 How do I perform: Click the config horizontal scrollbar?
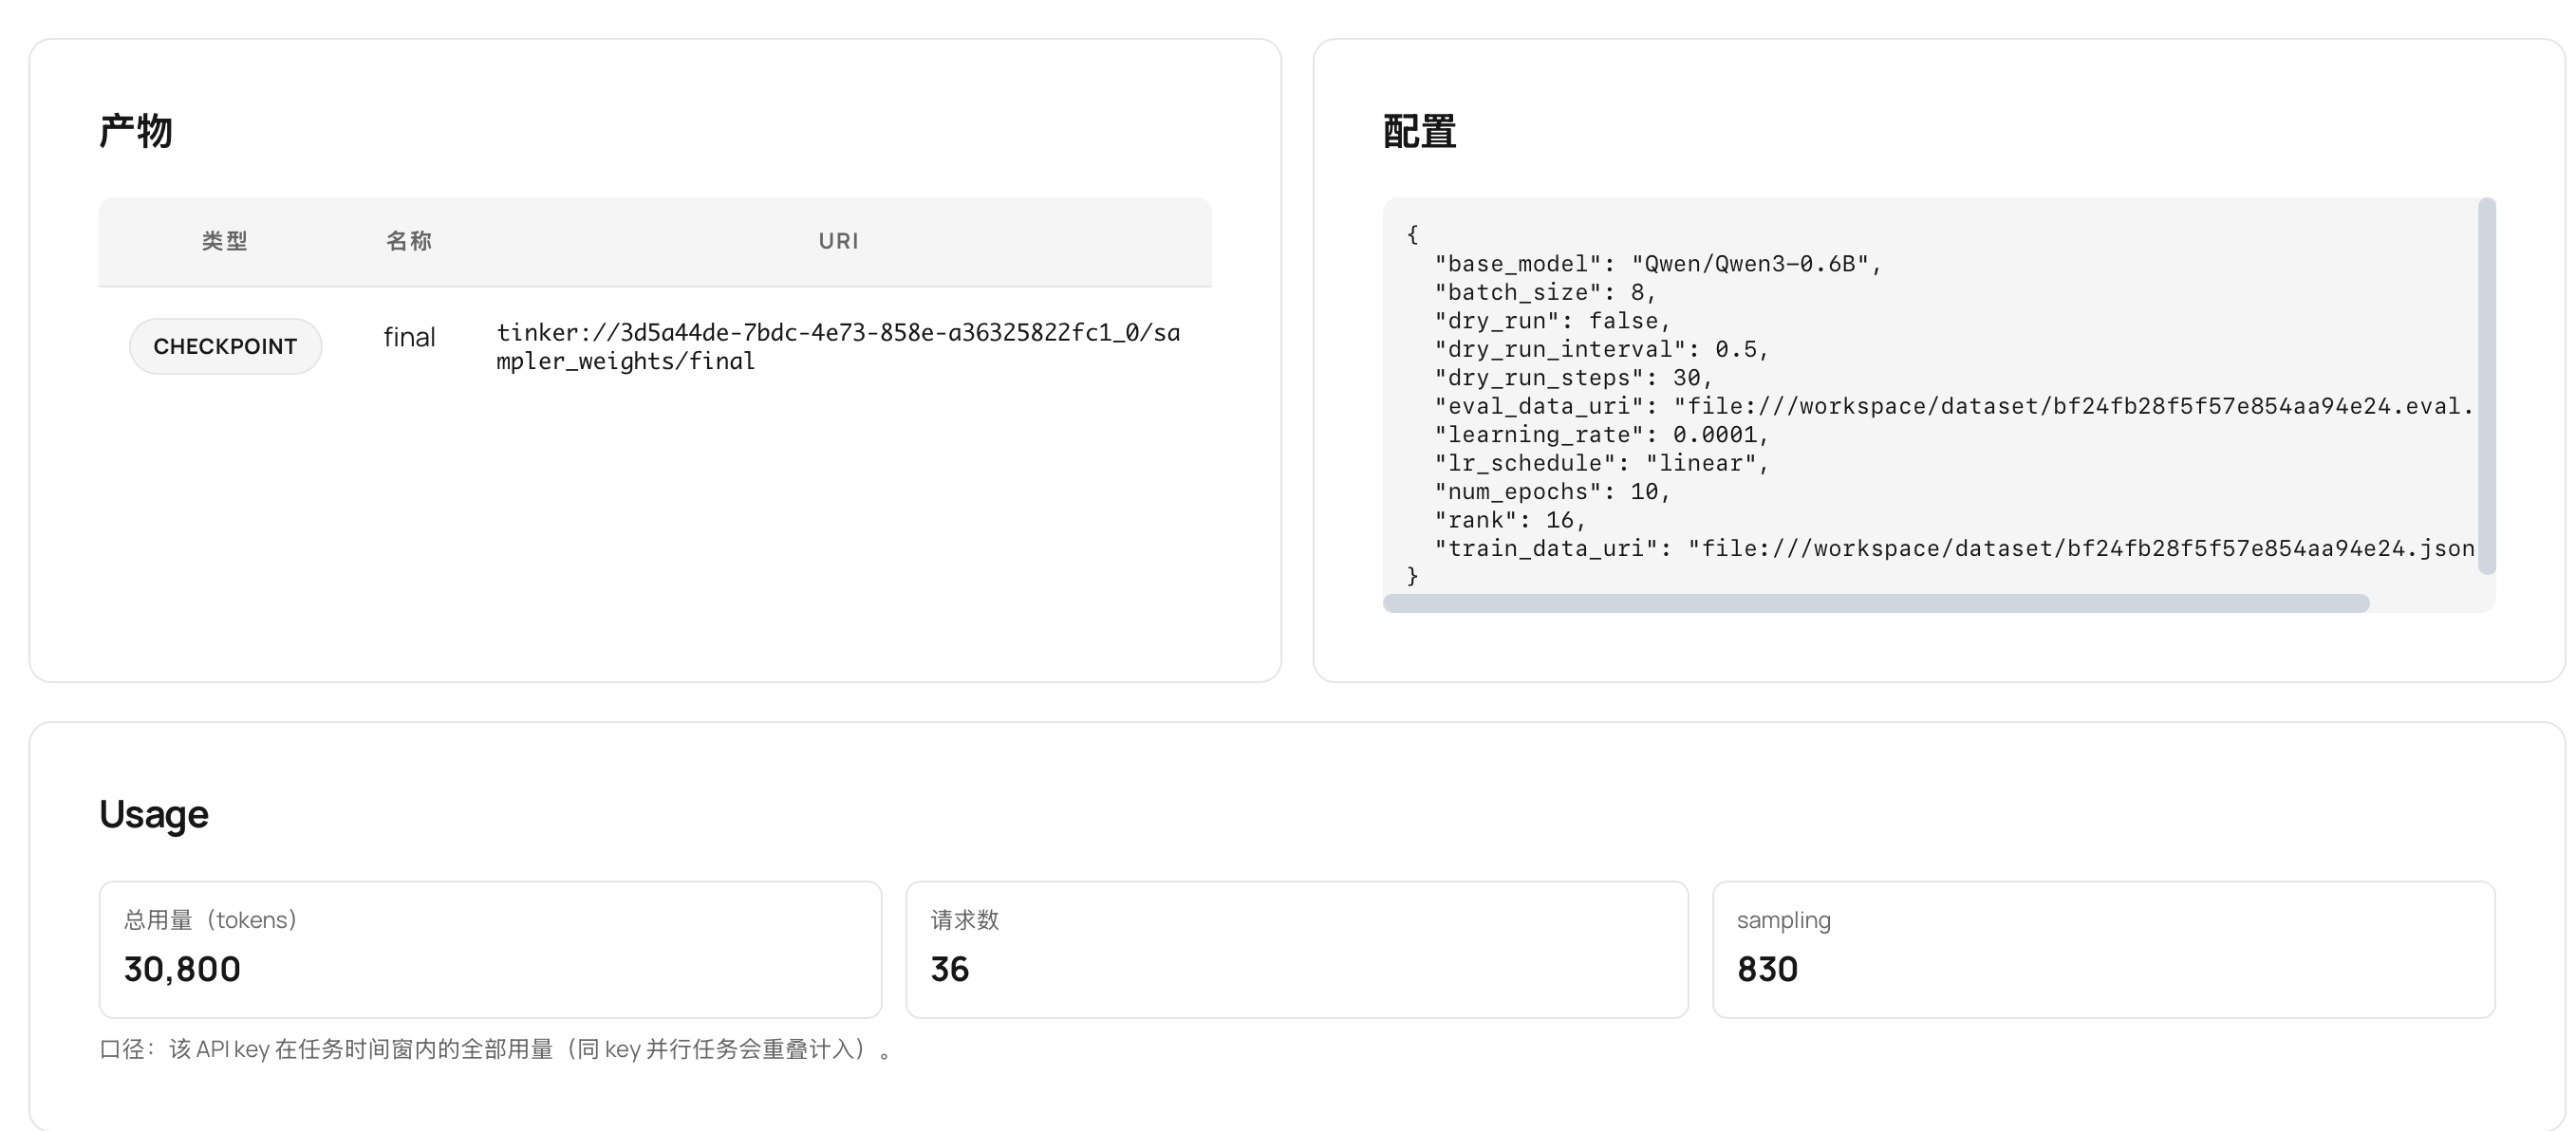coord(1876,603)
